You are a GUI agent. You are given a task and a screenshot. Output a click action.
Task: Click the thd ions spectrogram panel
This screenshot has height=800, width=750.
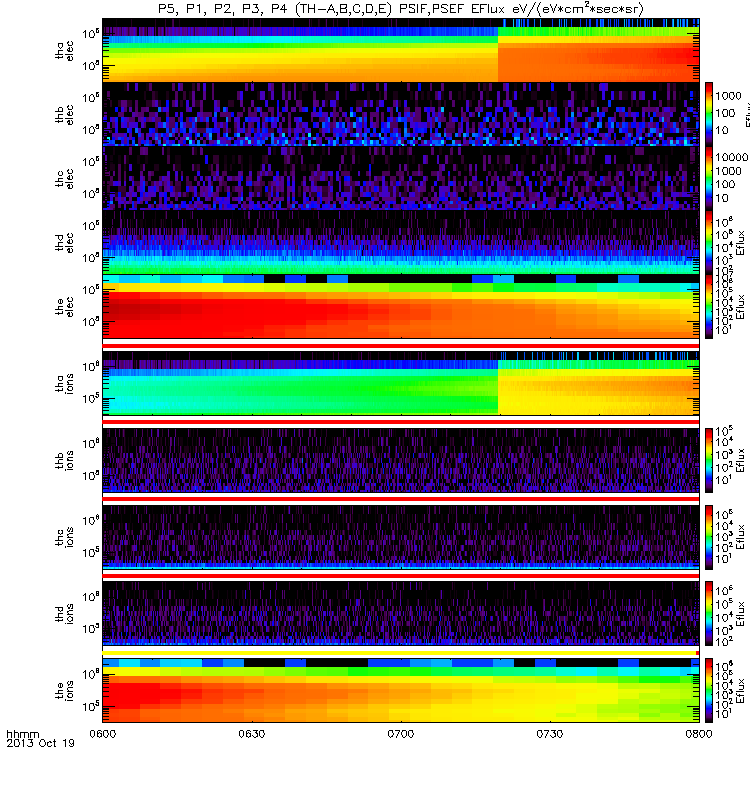[x=401, y=613]
